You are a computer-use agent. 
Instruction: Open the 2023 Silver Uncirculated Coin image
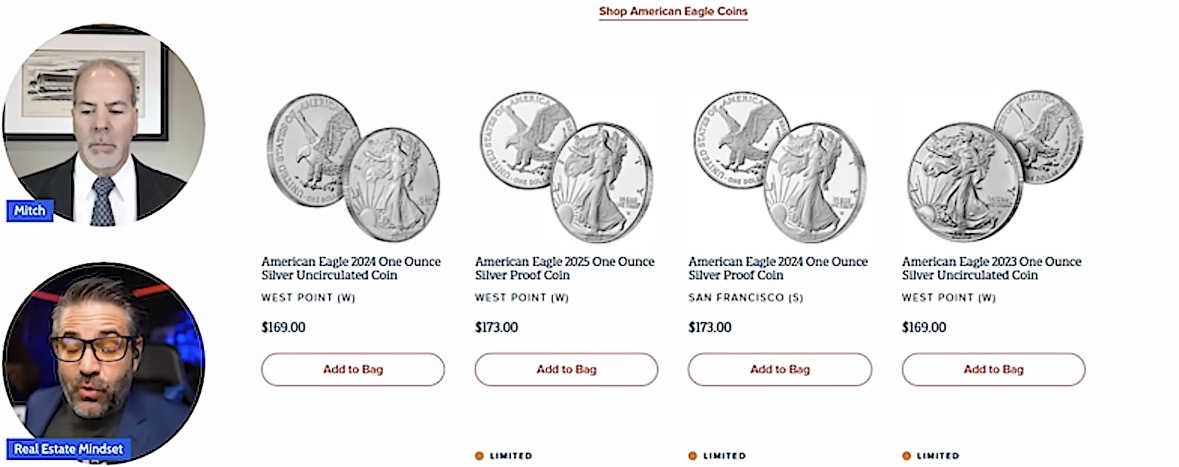pyautogui.click(x=993, y=165)
